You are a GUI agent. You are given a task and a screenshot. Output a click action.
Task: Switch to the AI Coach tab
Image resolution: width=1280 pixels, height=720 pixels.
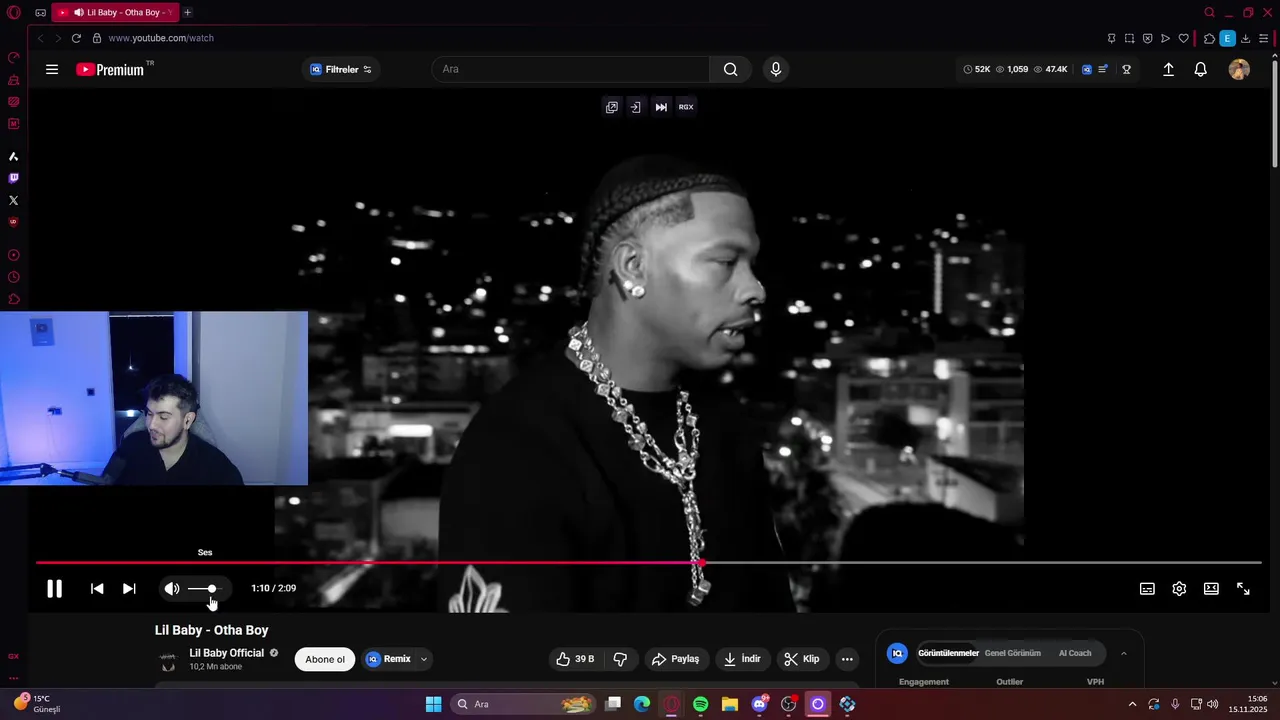coord(1075,653)
